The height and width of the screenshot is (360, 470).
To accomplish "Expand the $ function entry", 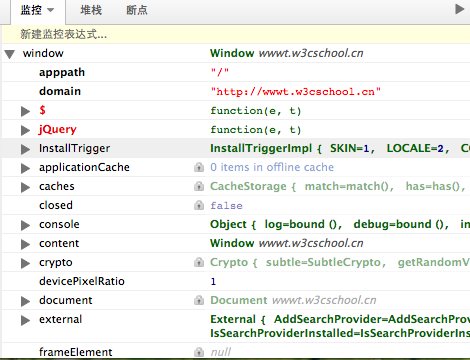I will pyautogui.click(x=25, y=111).
